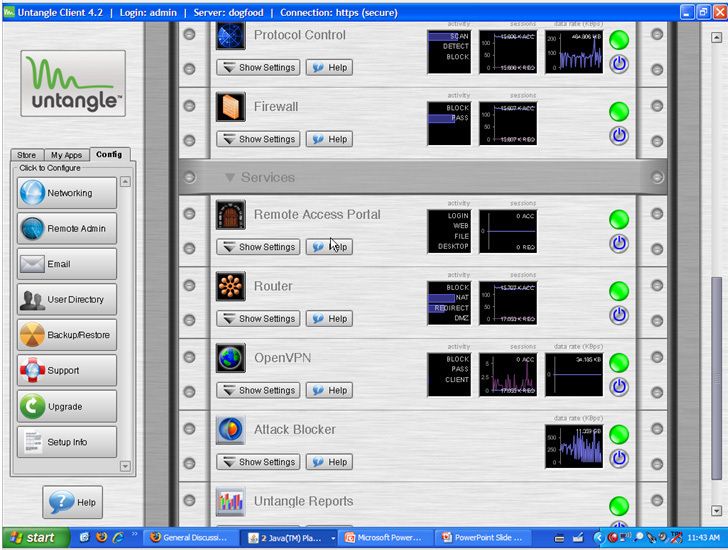This screenshot has height=550, width=728.
Task: Click config list scroll-down arrow
Action: [x=125, y=466]
